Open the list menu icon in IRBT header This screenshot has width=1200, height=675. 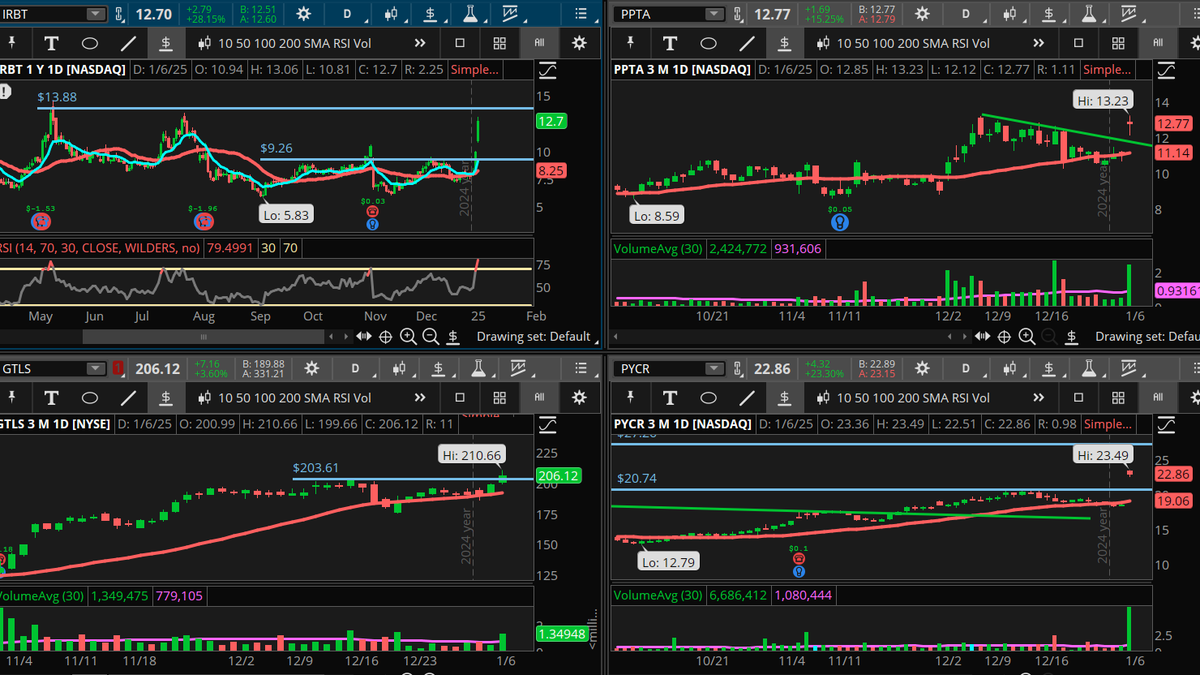[x=581, y=14]
